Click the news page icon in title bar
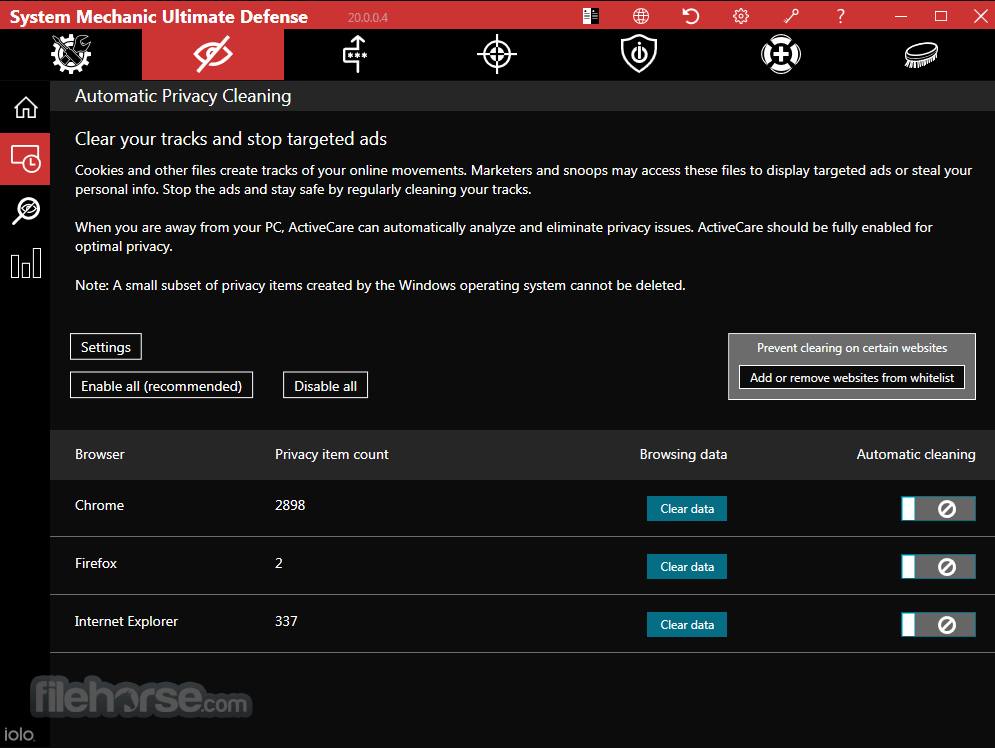Image resolution: width=995 pixels, height=748 pixels. (x=591, y=16)
